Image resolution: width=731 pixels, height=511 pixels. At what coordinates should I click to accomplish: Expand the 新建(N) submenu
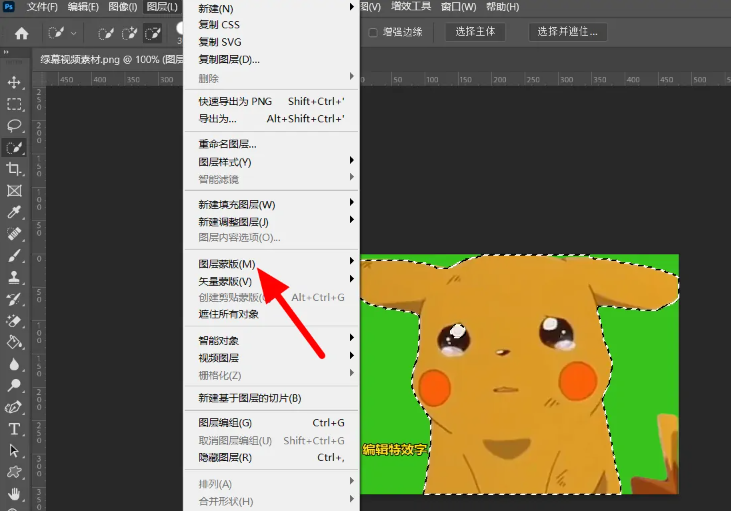point(215,9)
